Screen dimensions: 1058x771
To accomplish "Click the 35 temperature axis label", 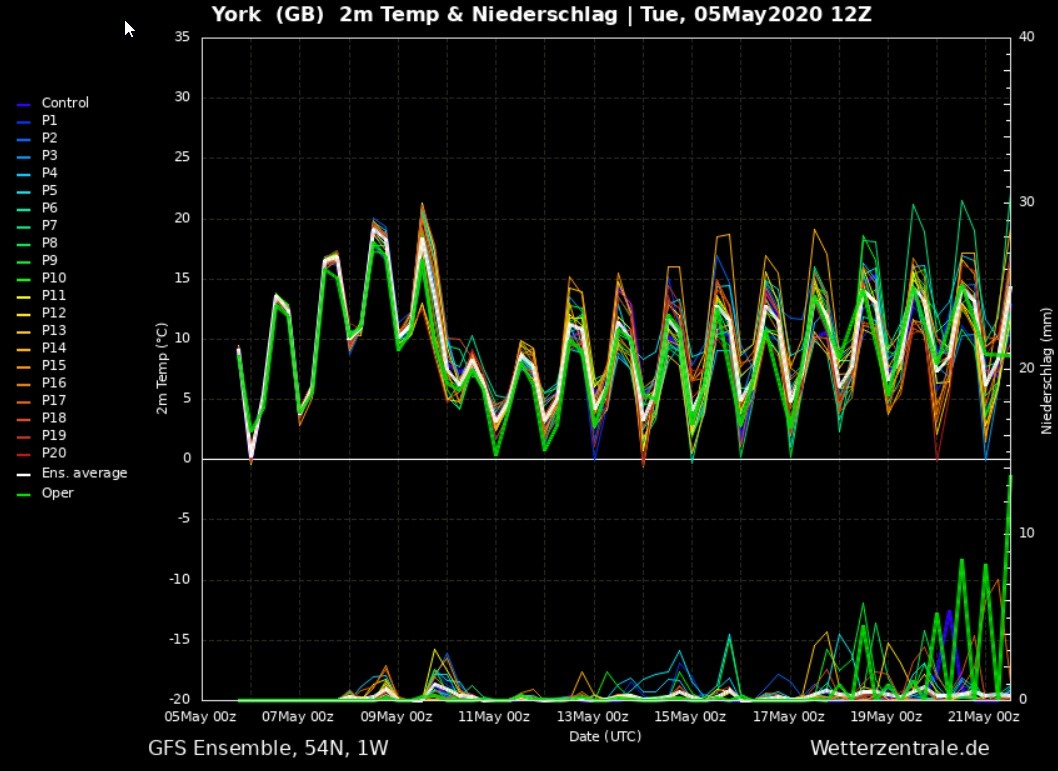I will 183,37.
